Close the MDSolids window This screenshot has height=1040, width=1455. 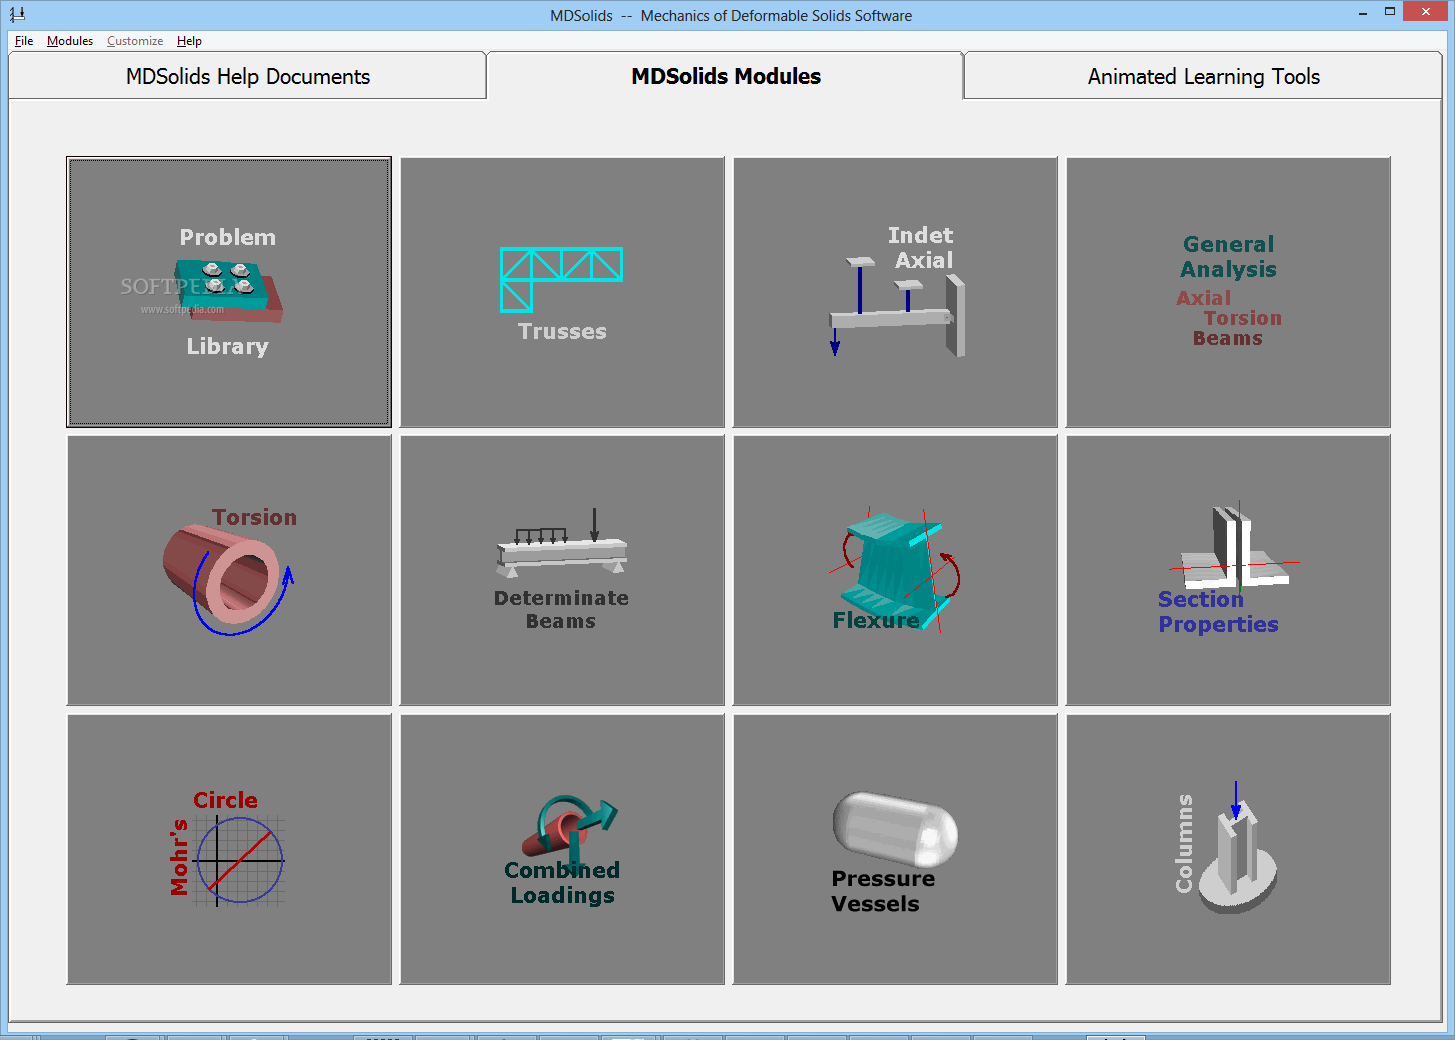pos(1425,12)
